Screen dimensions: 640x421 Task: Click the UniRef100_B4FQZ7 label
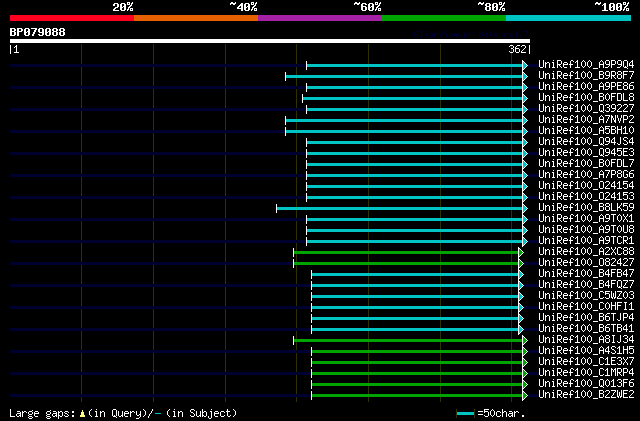(586, 285)
